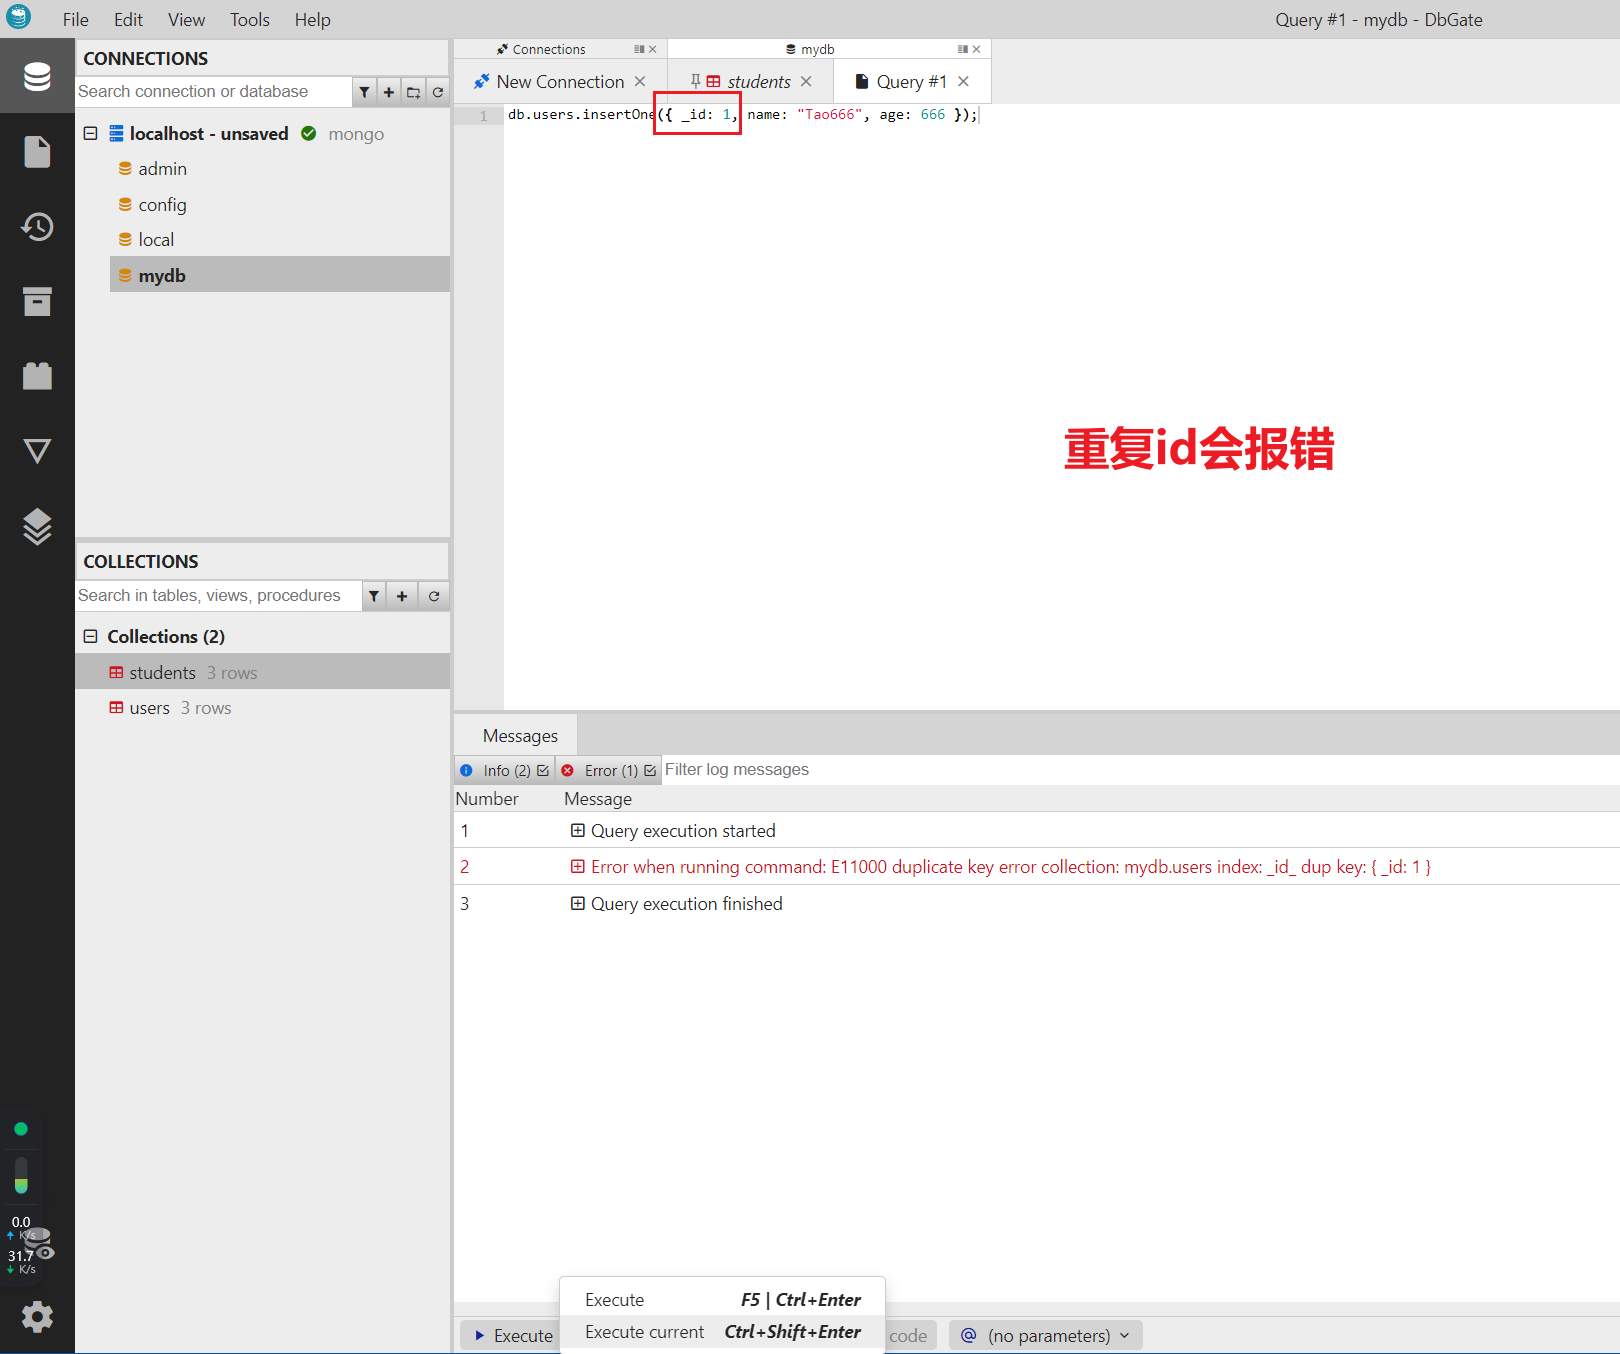Viewport: 1620px width, 1354px height.
Task: Switch to the students tab
Action: pyautogui.click(x=758, y=82)
